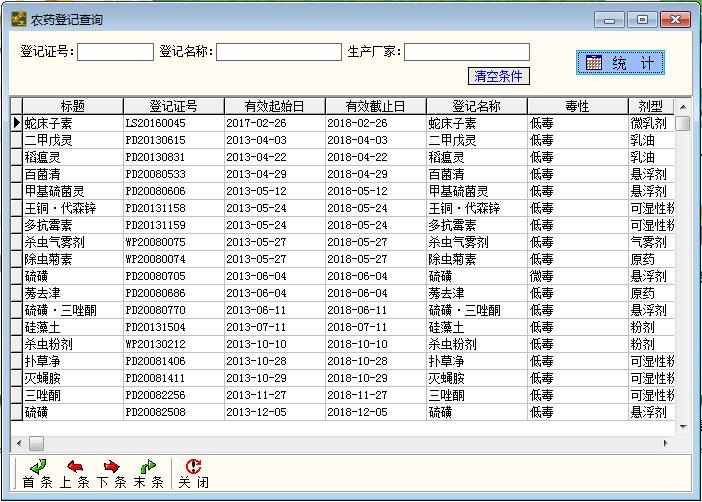This screenshot has width=702, height=502.
Task: Click the 清空条件 clear conditions button
Action: (500, 76)
